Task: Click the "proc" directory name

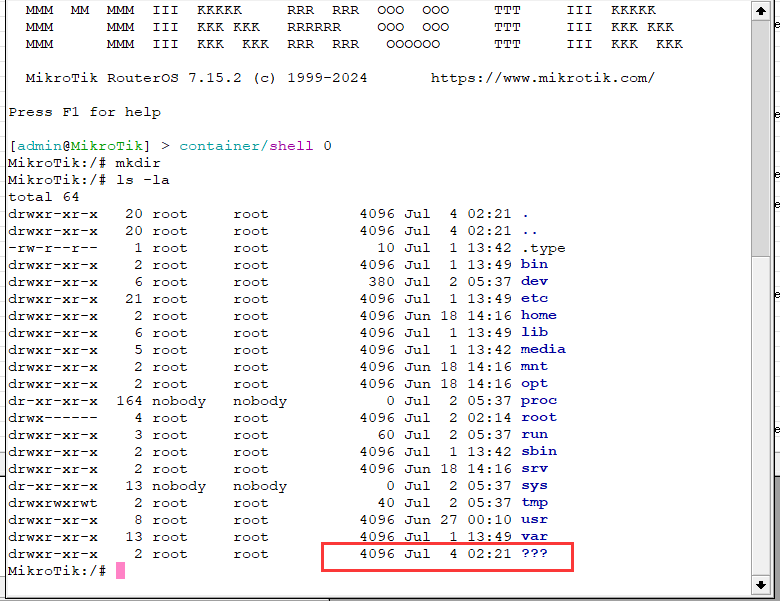Action: pyautogui.click(x=539, y=401)
